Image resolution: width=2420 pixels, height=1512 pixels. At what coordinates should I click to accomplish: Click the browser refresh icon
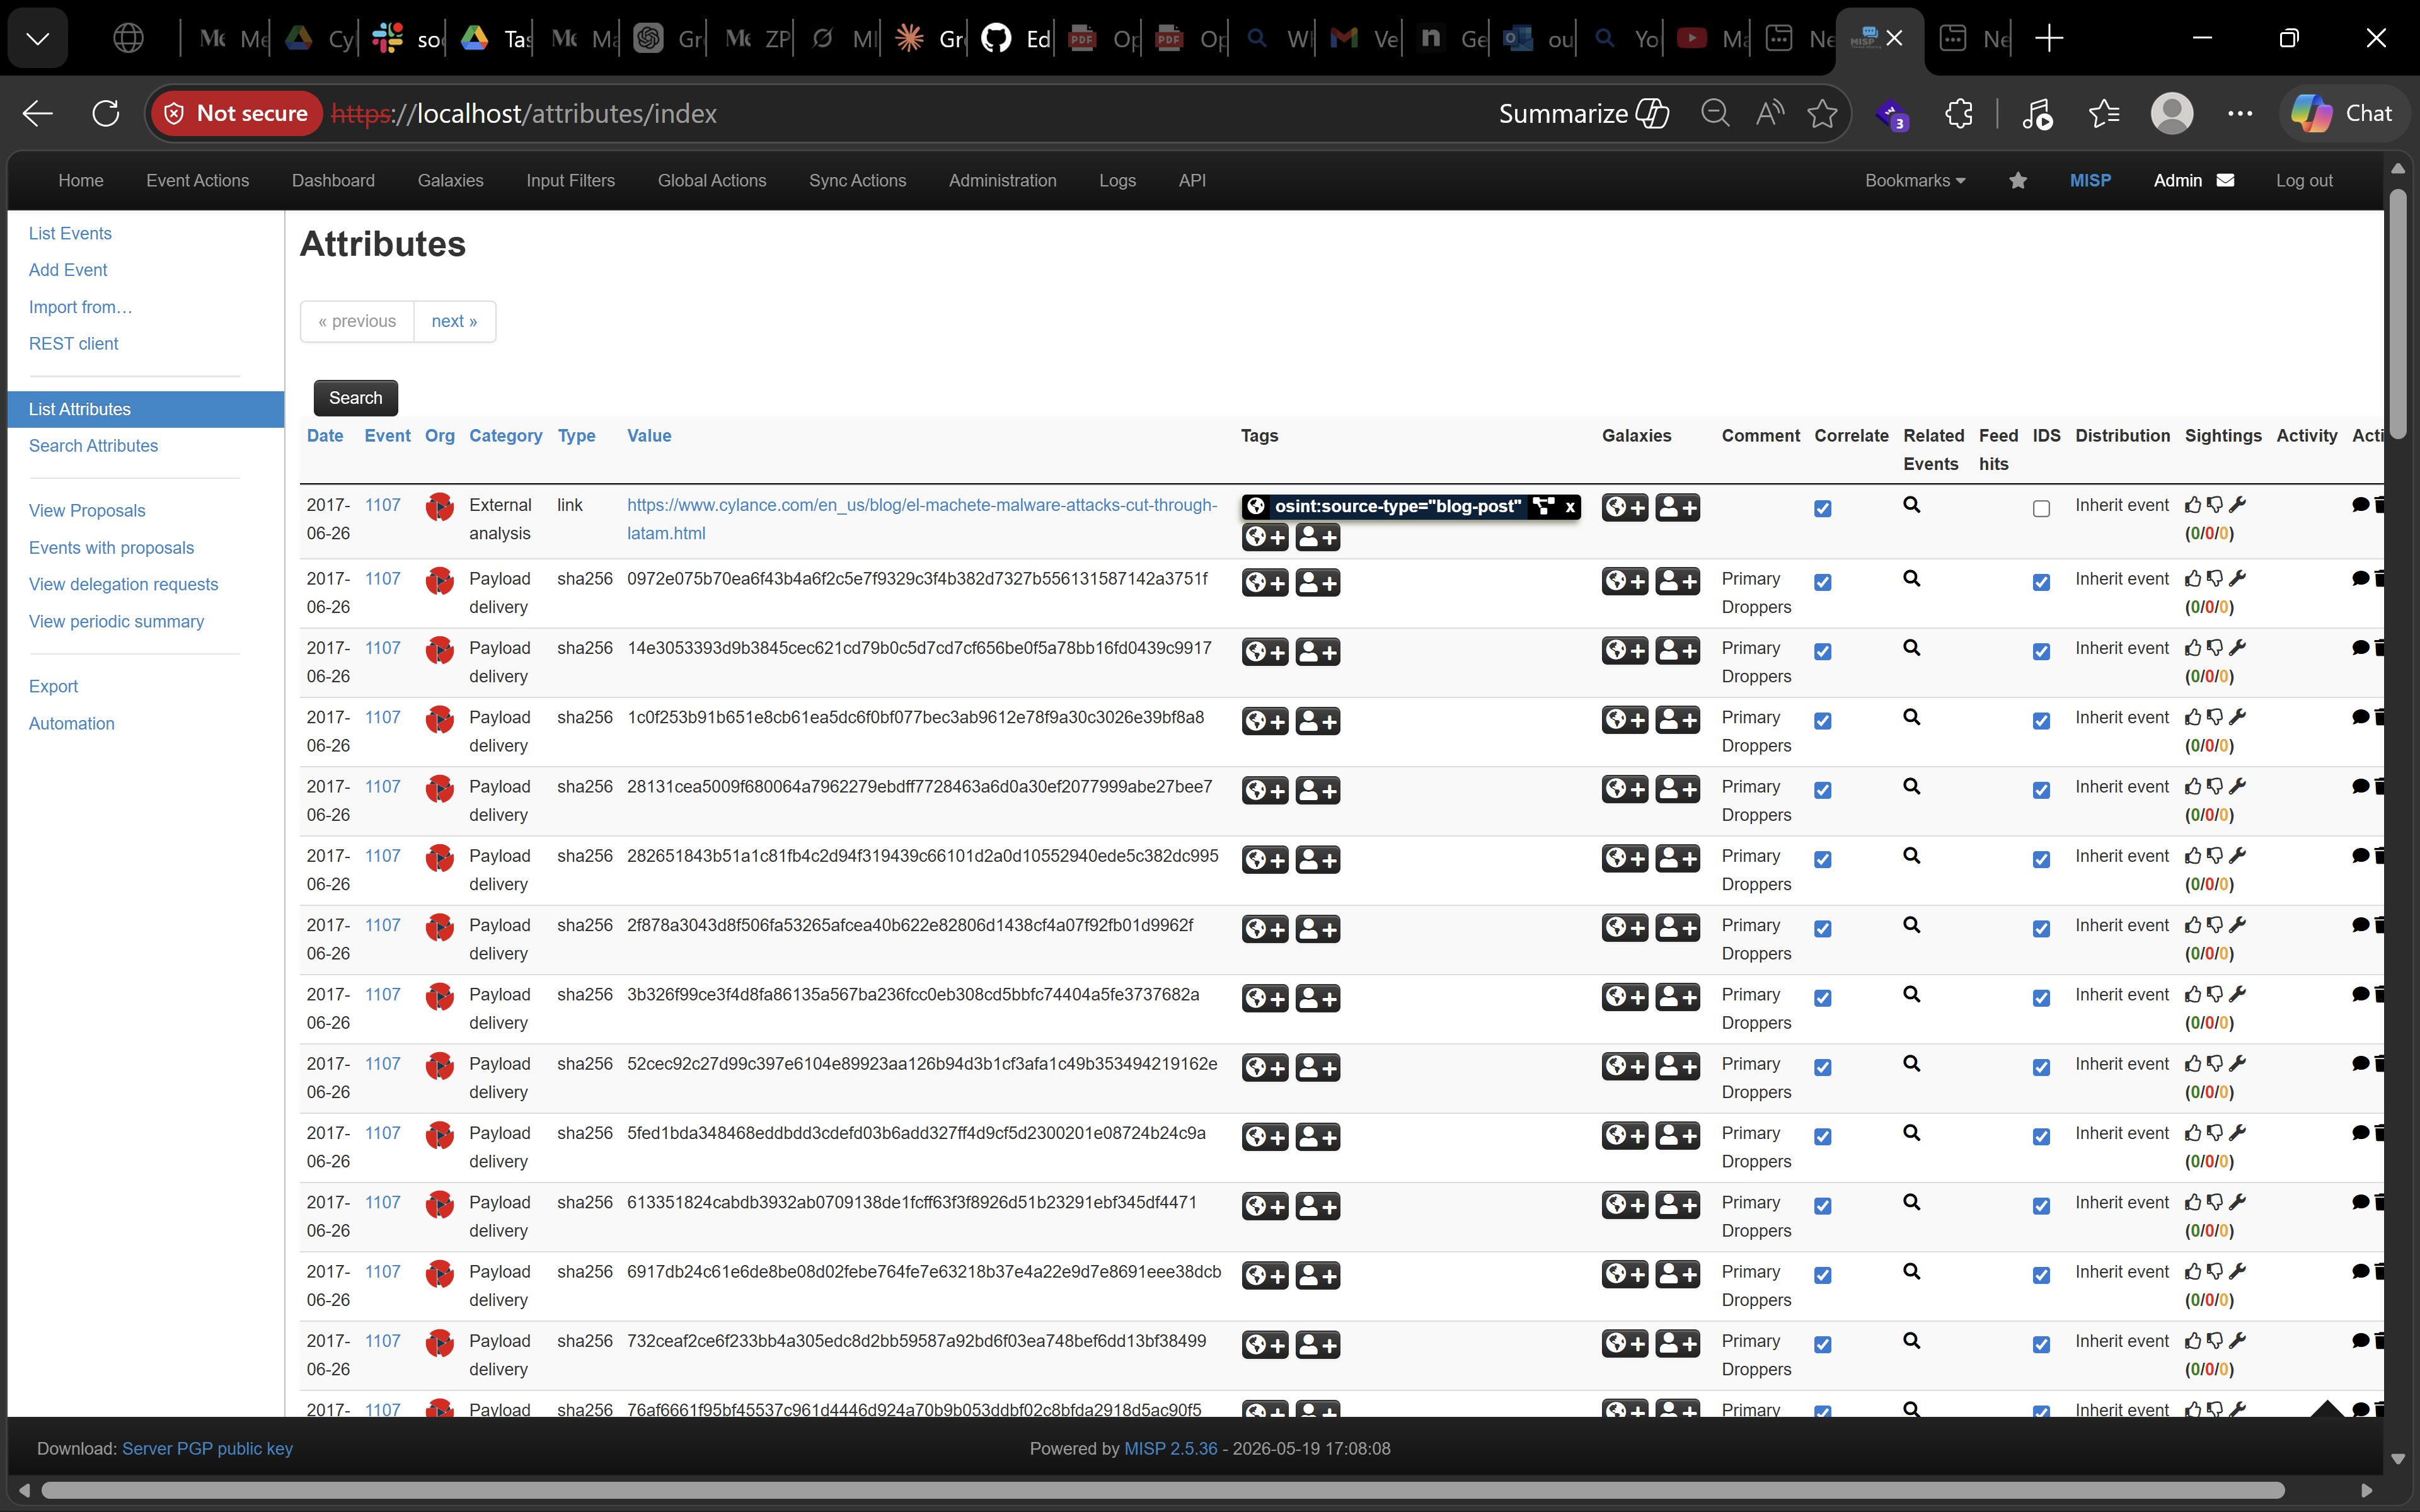coord(106,114)
